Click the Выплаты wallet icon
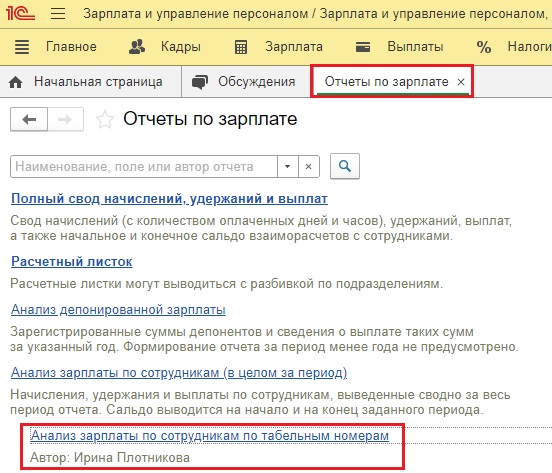 [363, 47]
